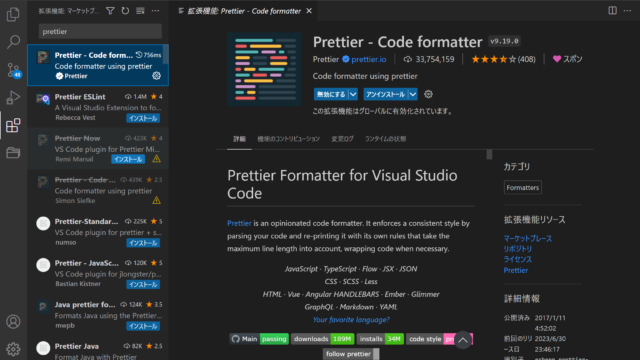The width and height of the screenshot is (640, 360).
Task: Click the follow prettier badge
Action: pos(351,354)
